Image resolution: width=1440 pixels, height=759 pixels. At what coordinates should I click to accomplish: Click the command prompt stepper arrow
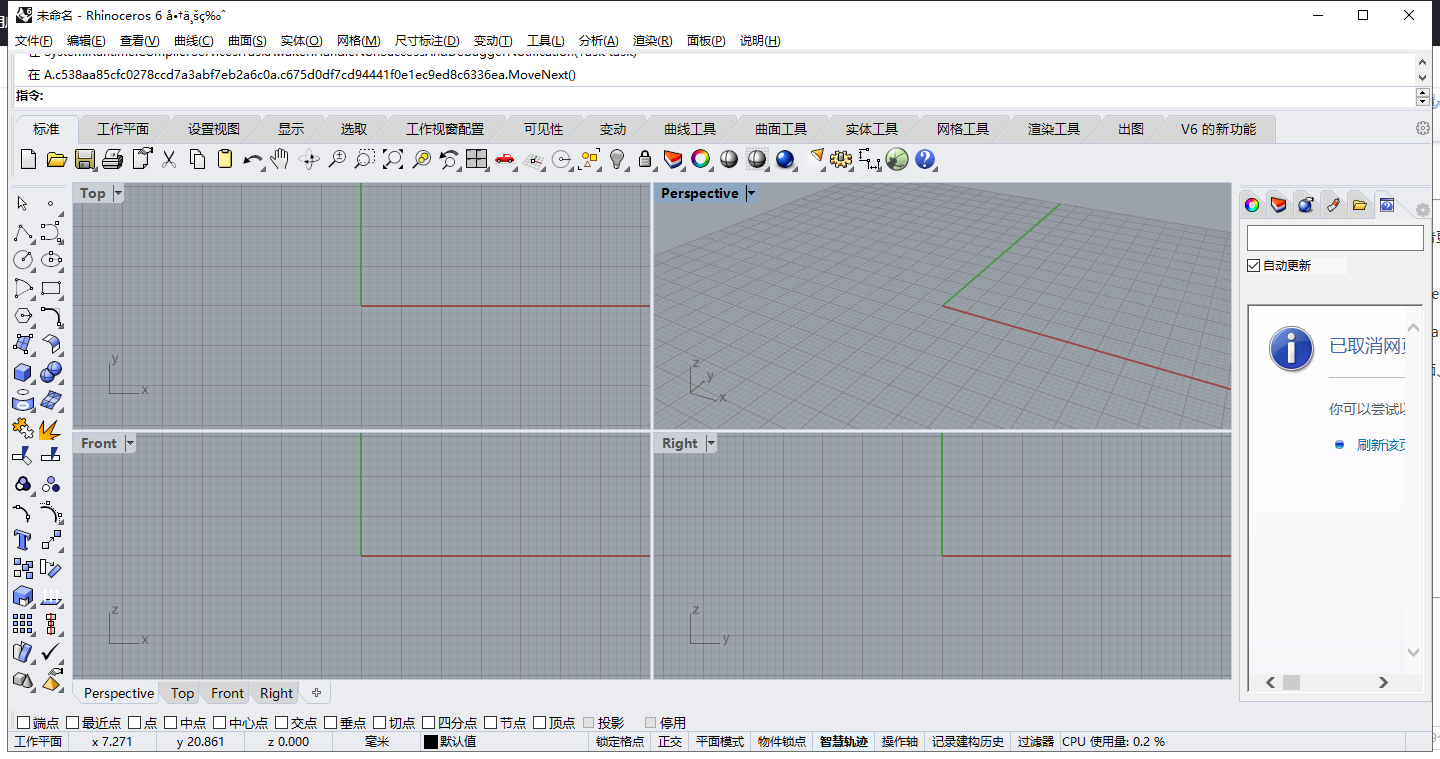pos(1423,97)
